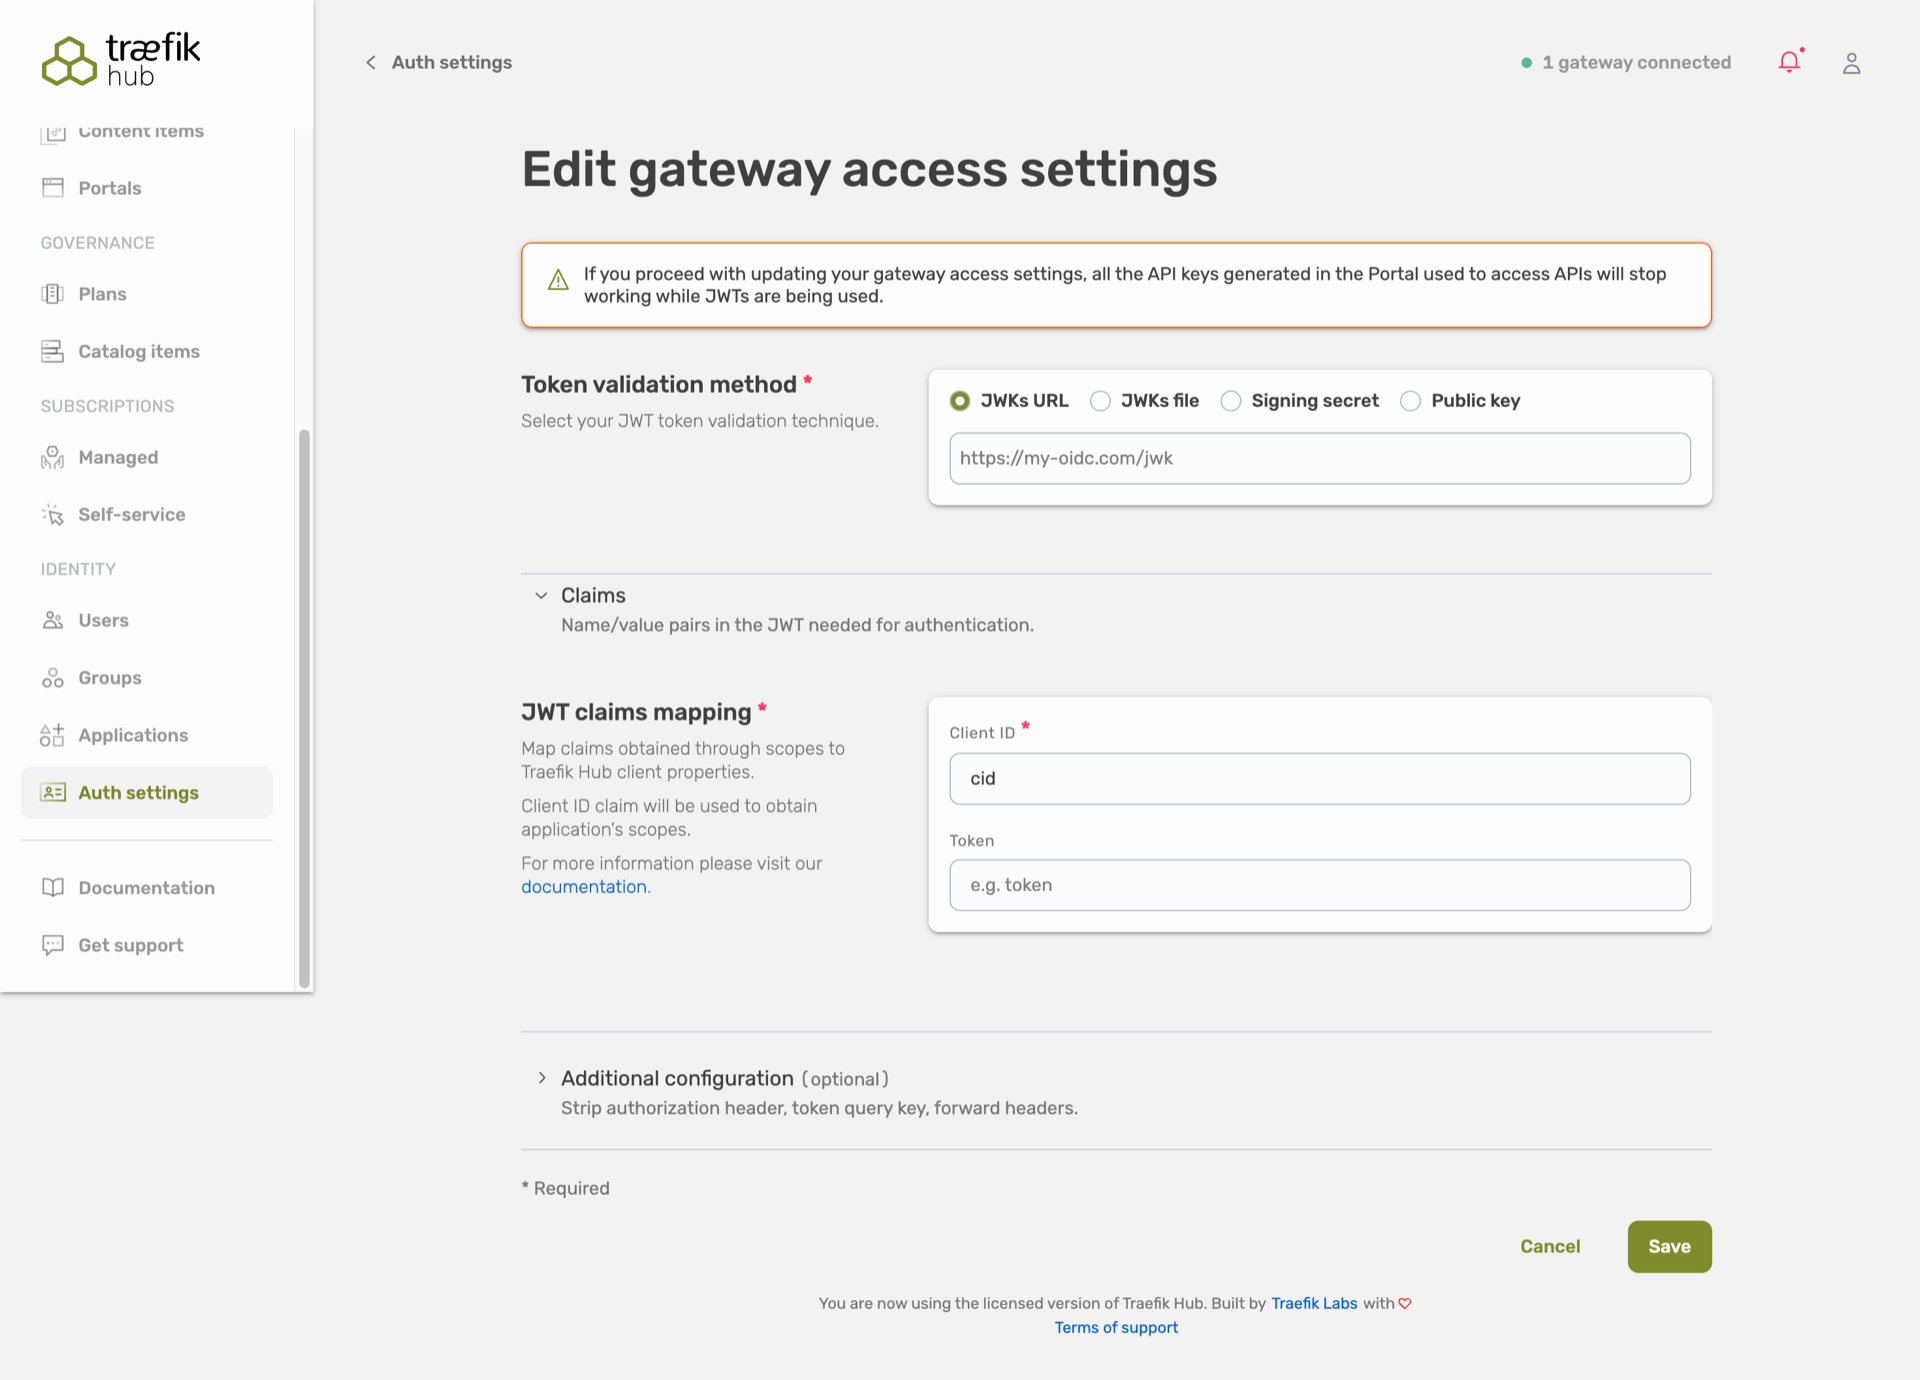1920x1380 pixels.
Task: Open the user profile icon
Action: coord(1852,63)
